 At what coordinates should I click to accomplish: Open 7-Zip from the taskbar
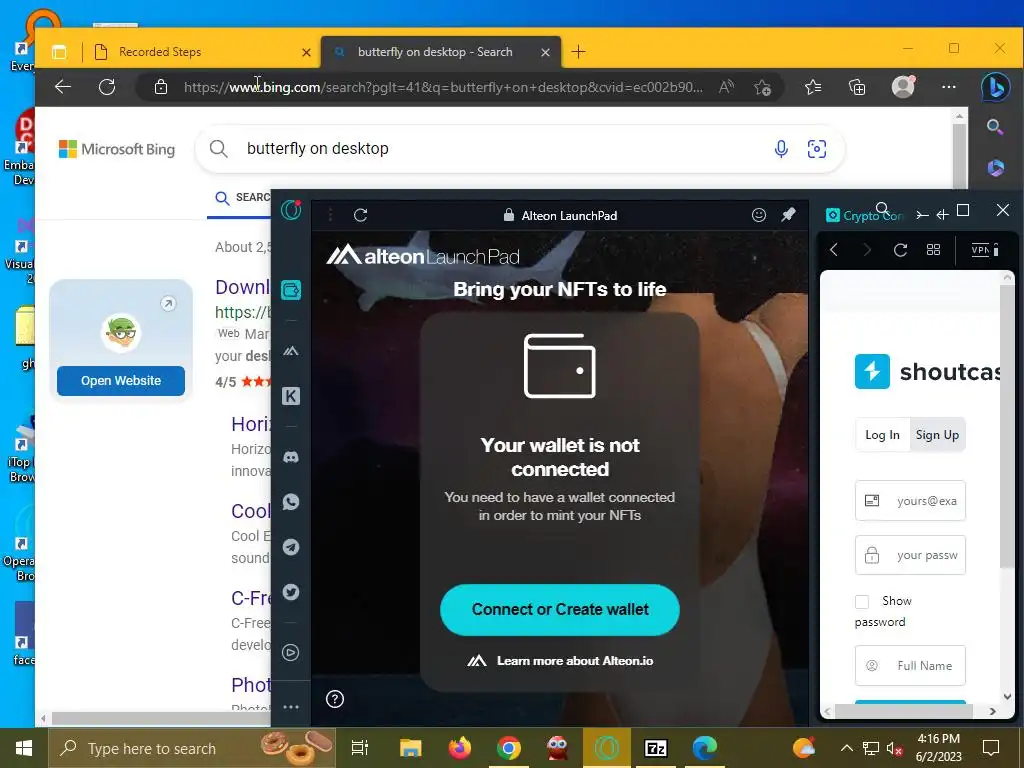coord(656,748)
